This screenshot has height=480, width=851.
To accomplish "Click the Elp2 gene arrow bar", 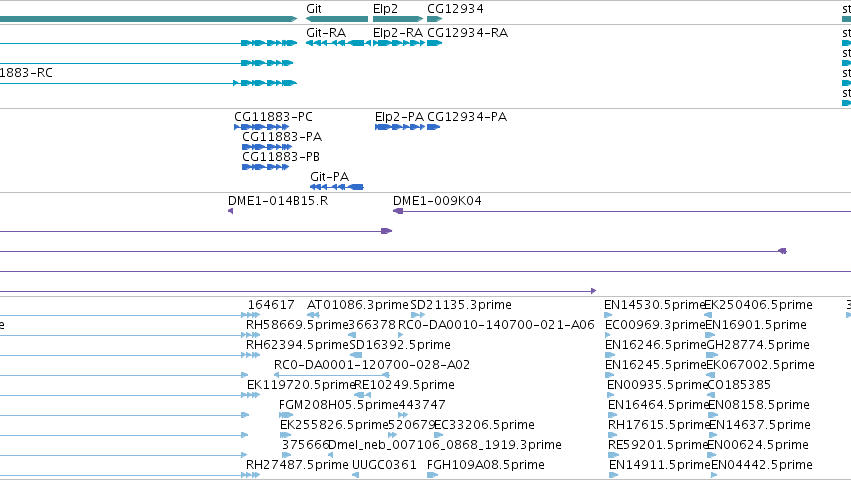I will pyautogui.click(x=398, y=19).
